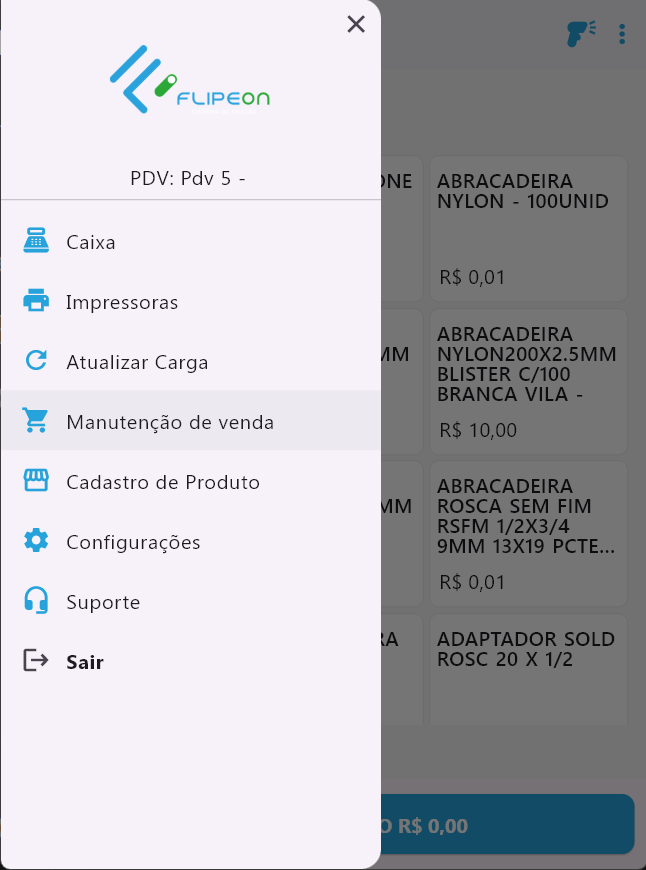Click the headset Suporte icon
The image size is (646, 870).
(36, 601)
